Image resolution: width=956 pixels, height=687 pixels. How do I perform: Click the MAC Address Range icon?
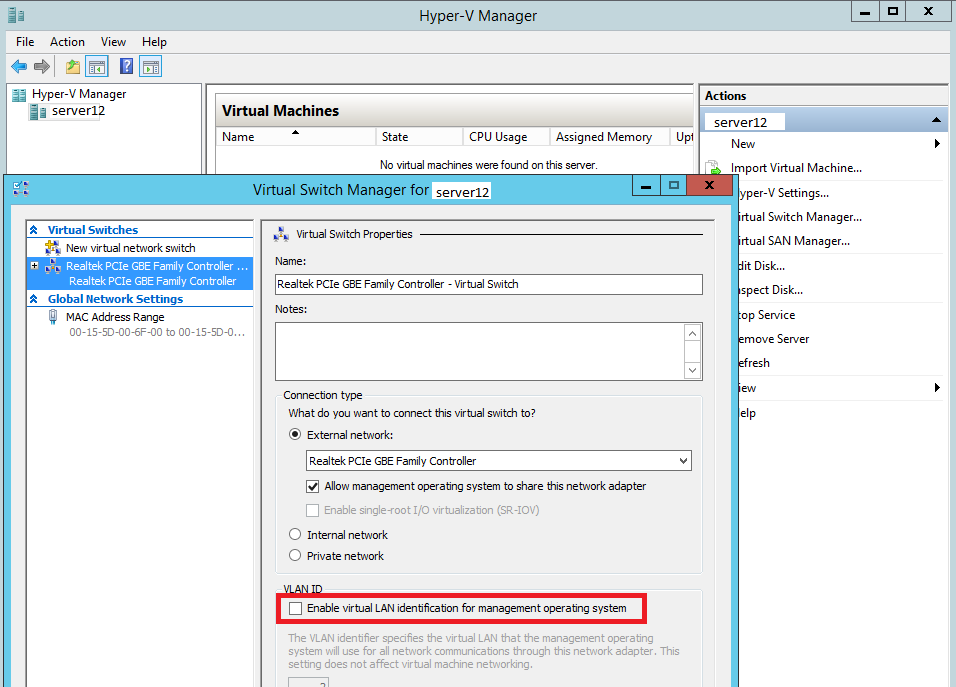tap(53, 317)
